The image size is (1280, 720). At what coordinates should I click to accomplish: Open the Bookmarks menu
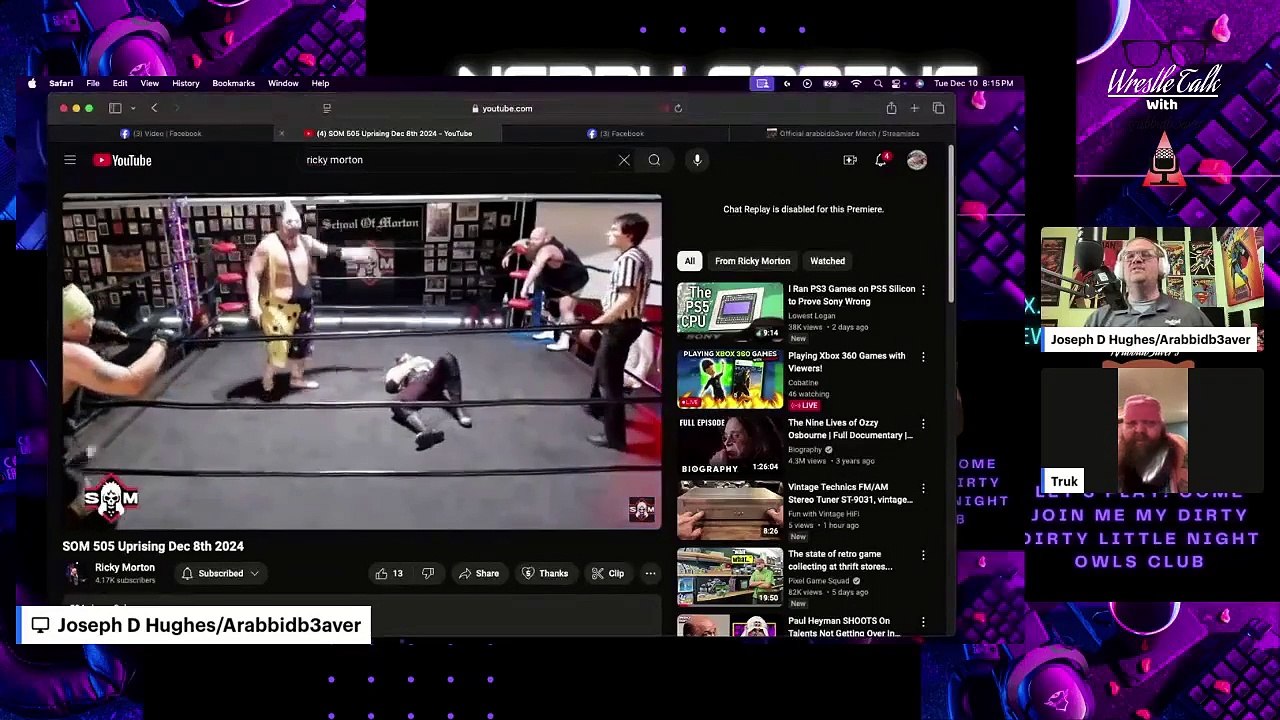(x=233, y=83)
